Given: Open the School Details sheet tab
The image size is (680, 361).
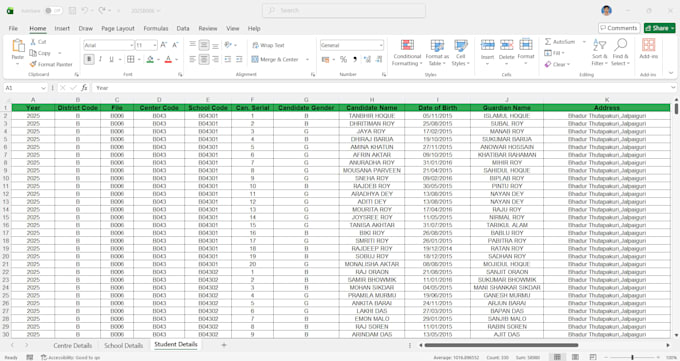Looking at the screenshot, I should tap(124, 345).
